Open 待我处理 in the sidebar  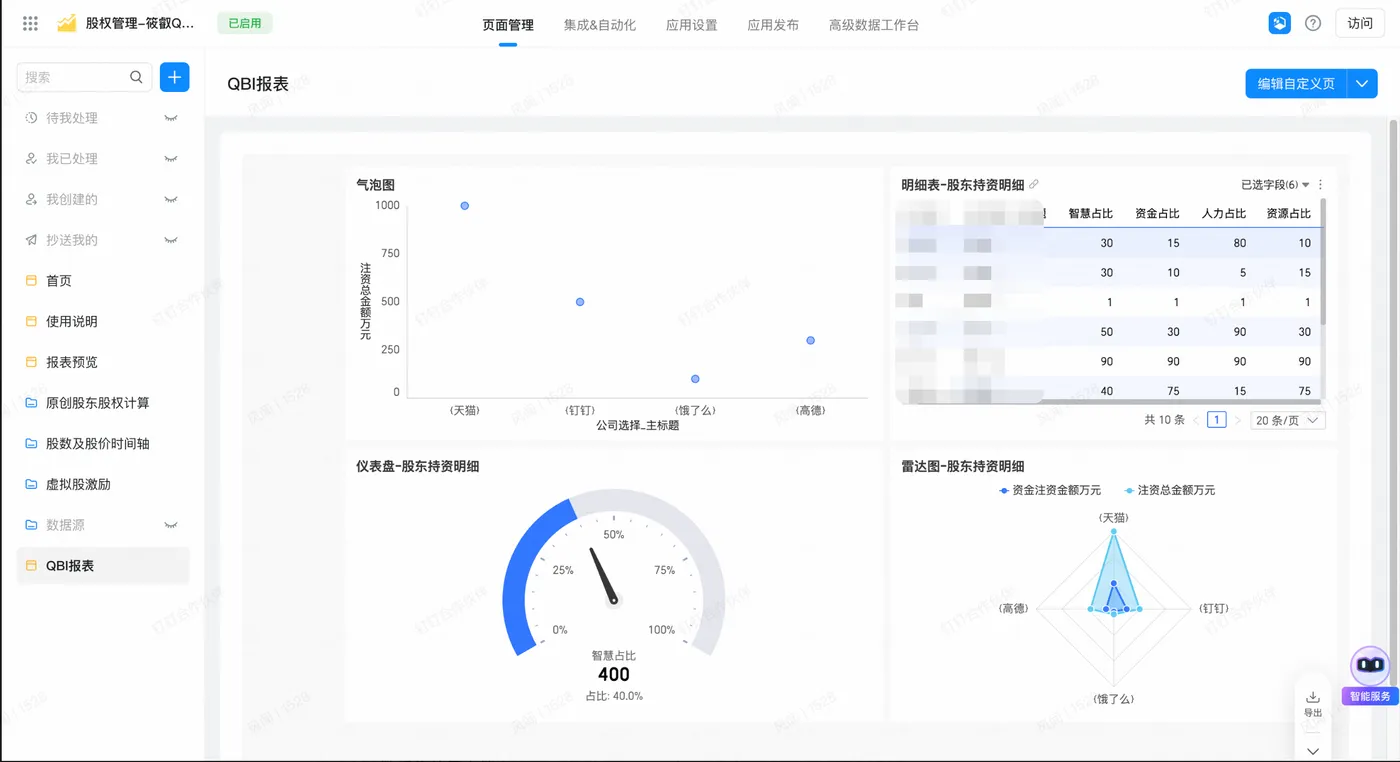(71, 118)
